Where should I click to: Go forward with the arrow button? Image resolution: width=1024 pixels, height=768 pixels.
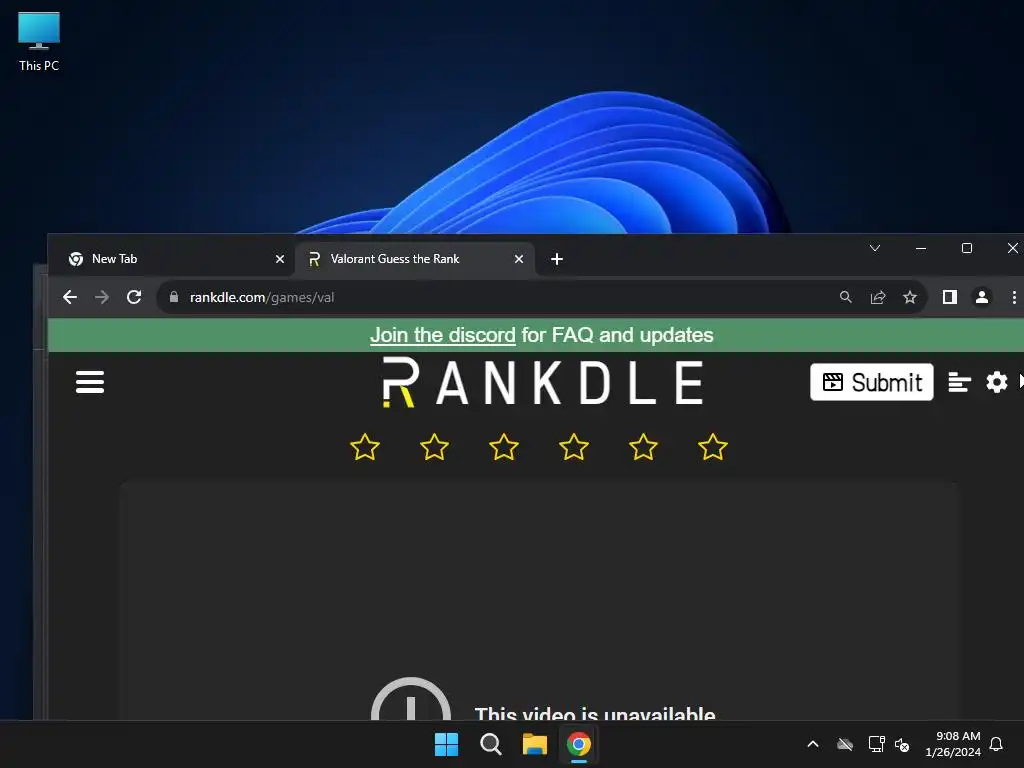point(102,297)
